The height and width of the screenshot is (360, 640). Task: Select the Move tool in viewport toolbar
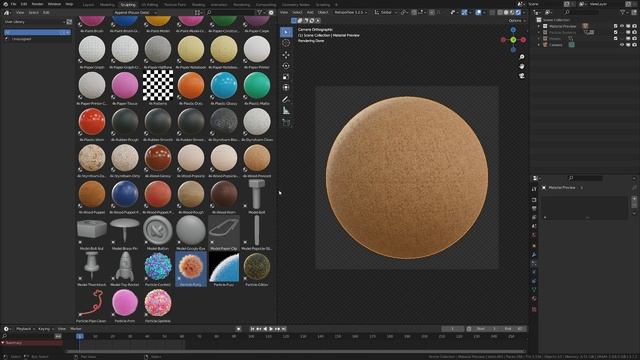[x=286, y=55]
